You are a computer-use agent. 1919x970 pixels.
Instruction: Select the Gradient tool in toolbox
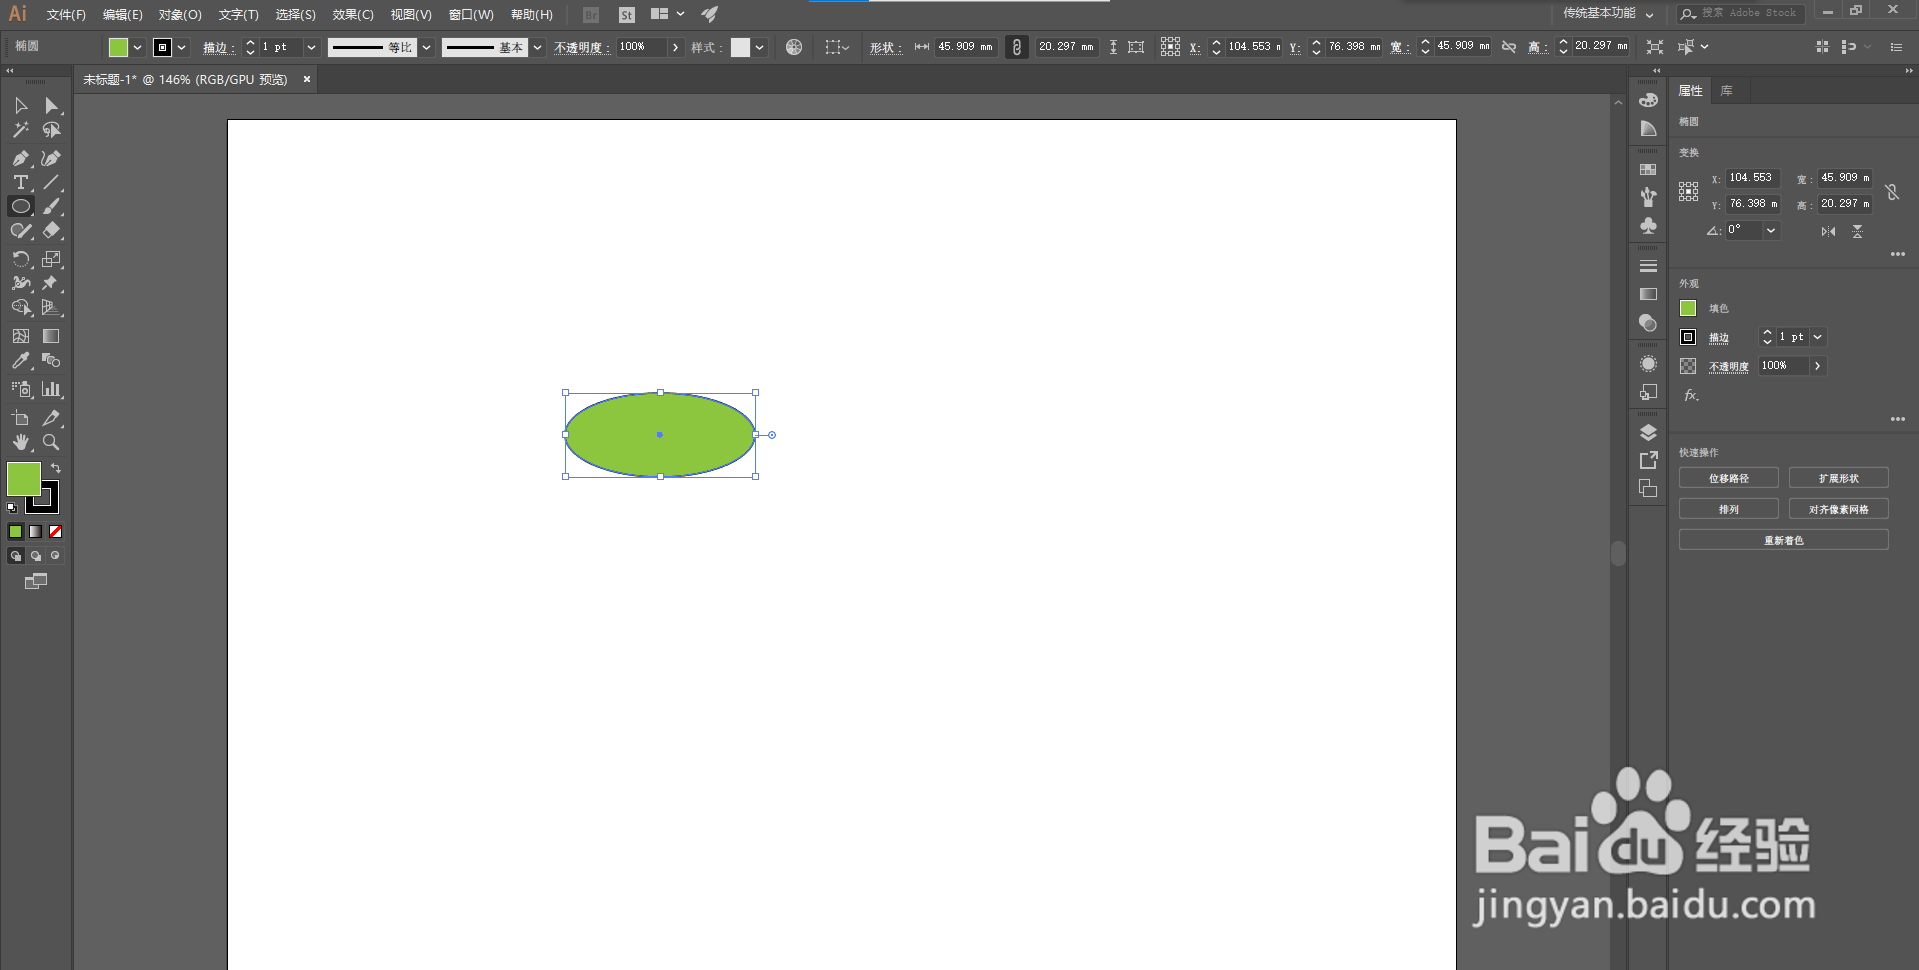click(51, 336)
